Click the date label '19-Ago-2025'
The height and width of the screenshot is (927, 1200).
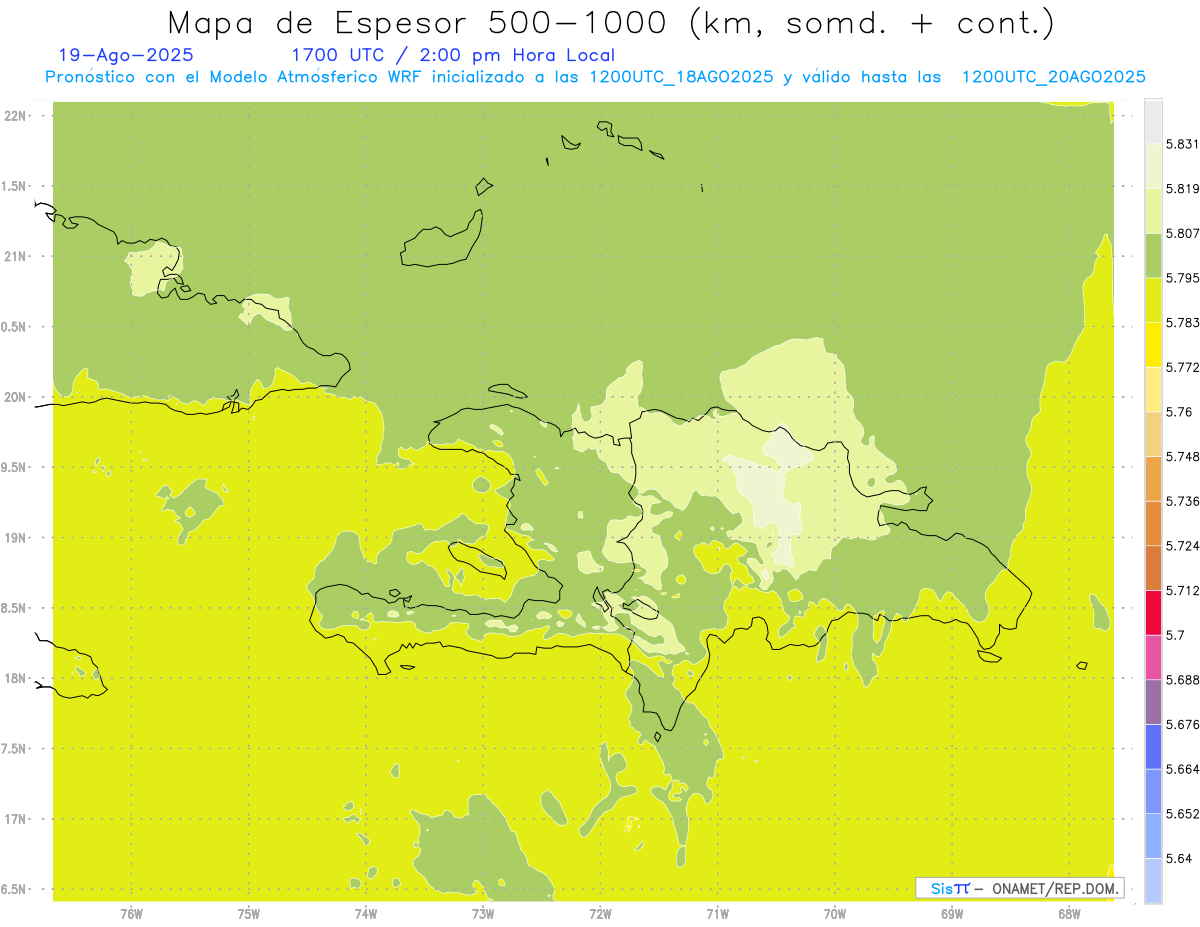[126, 55]
